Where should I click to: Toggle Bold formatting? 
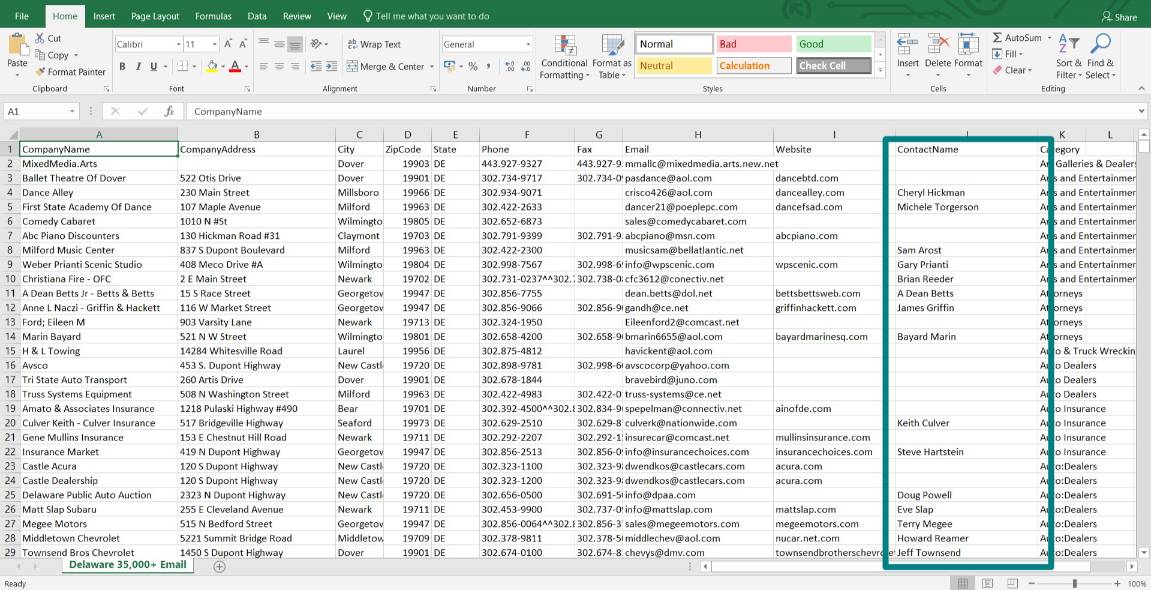[x=122, y=67]
